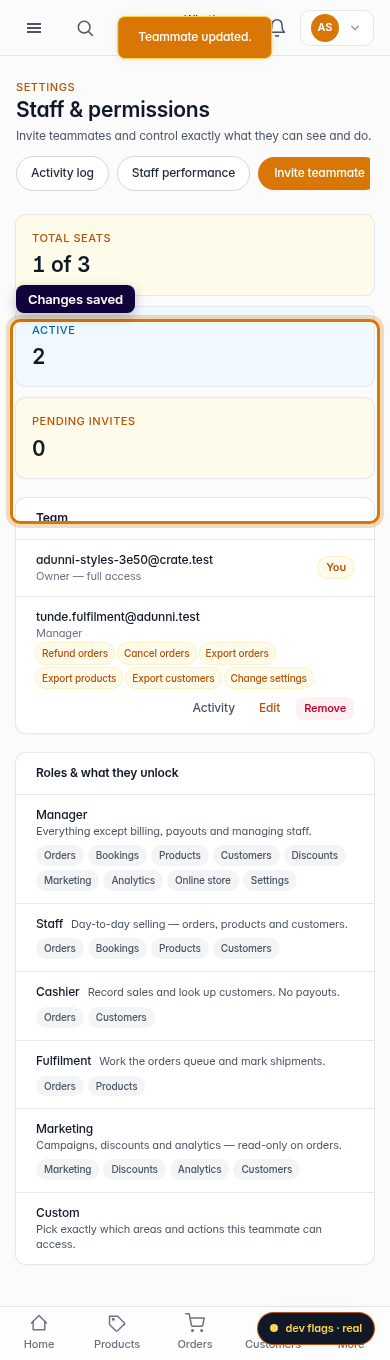
Task: Click Bookings tag under Staff role
Action: pos(117,948)
